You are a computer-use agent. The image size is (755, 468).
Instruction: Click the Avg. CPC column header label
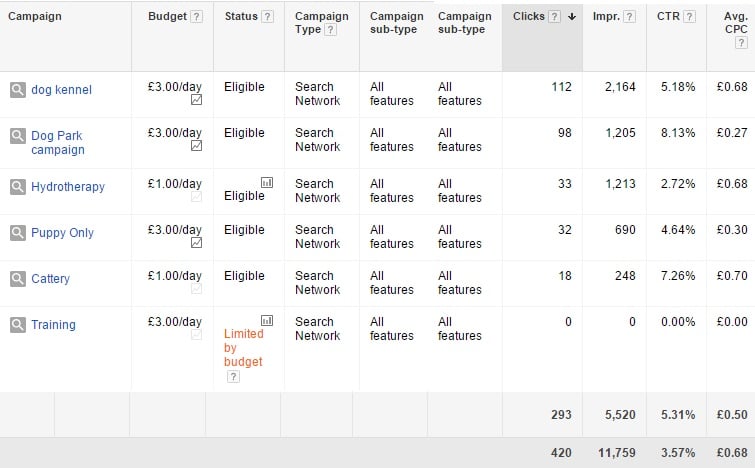tap(736, 23)
